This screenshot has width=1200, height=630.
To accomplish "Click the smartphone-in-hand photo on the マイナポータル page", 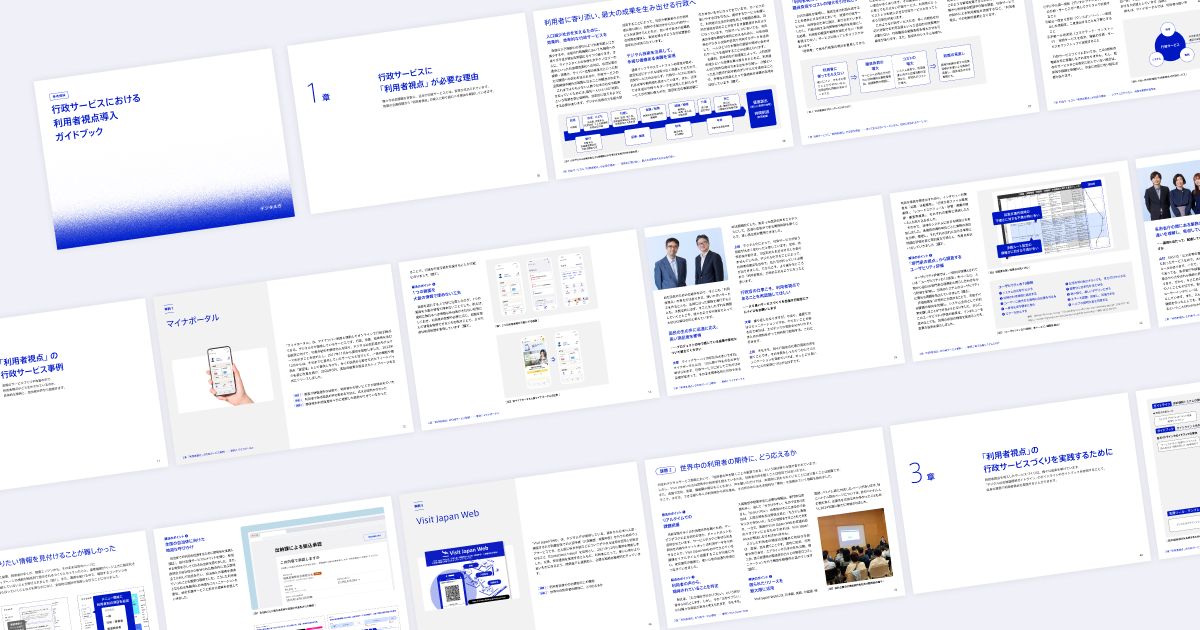I will click(x=226, y=374).
